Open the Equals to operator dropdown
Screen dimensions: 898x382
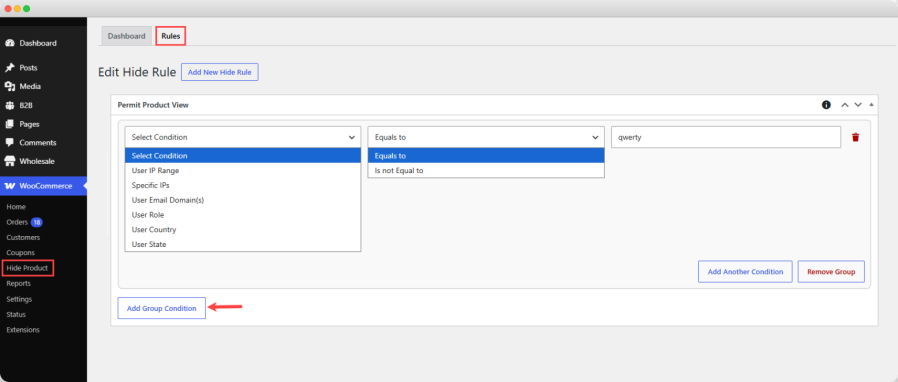pyautogui.click(x=486, y=137)
